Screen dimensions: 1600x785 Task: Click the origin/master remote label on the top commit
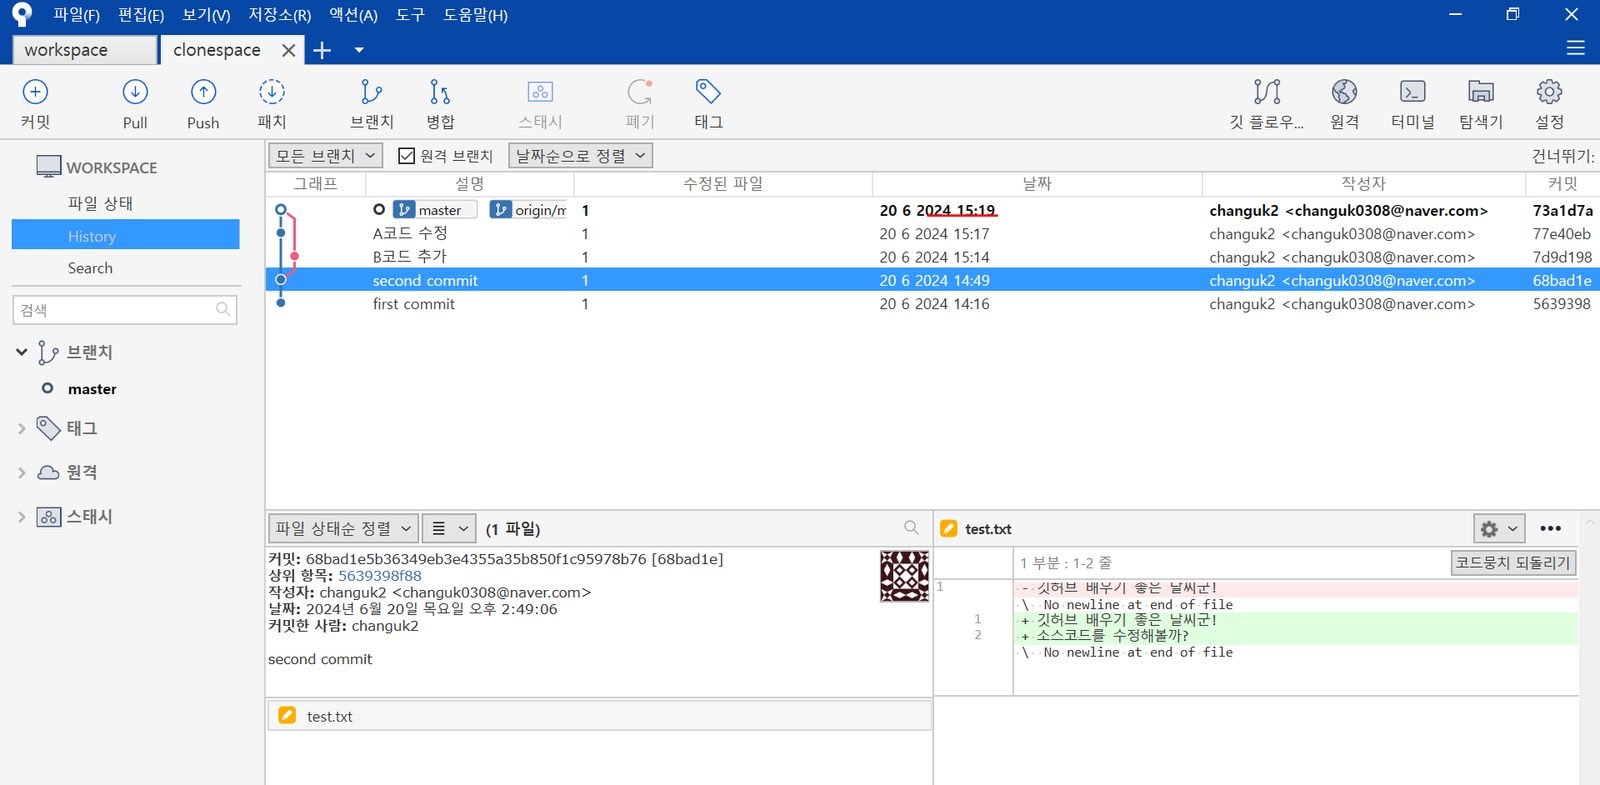528,210
